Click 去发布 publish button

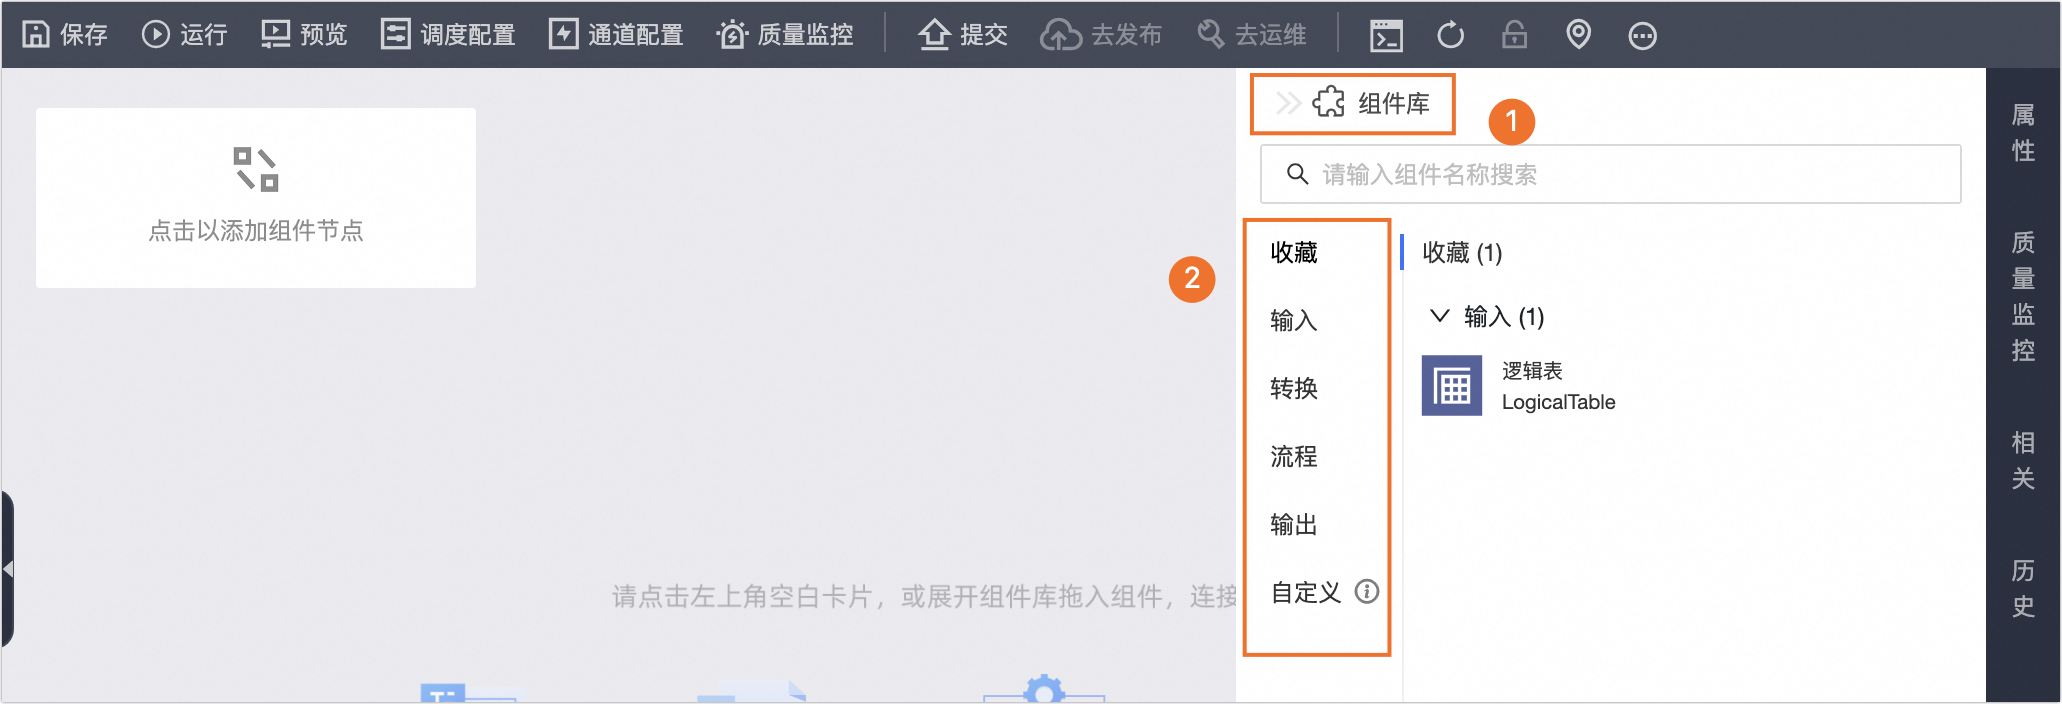pyautogui.click(x=1101, y=35)
